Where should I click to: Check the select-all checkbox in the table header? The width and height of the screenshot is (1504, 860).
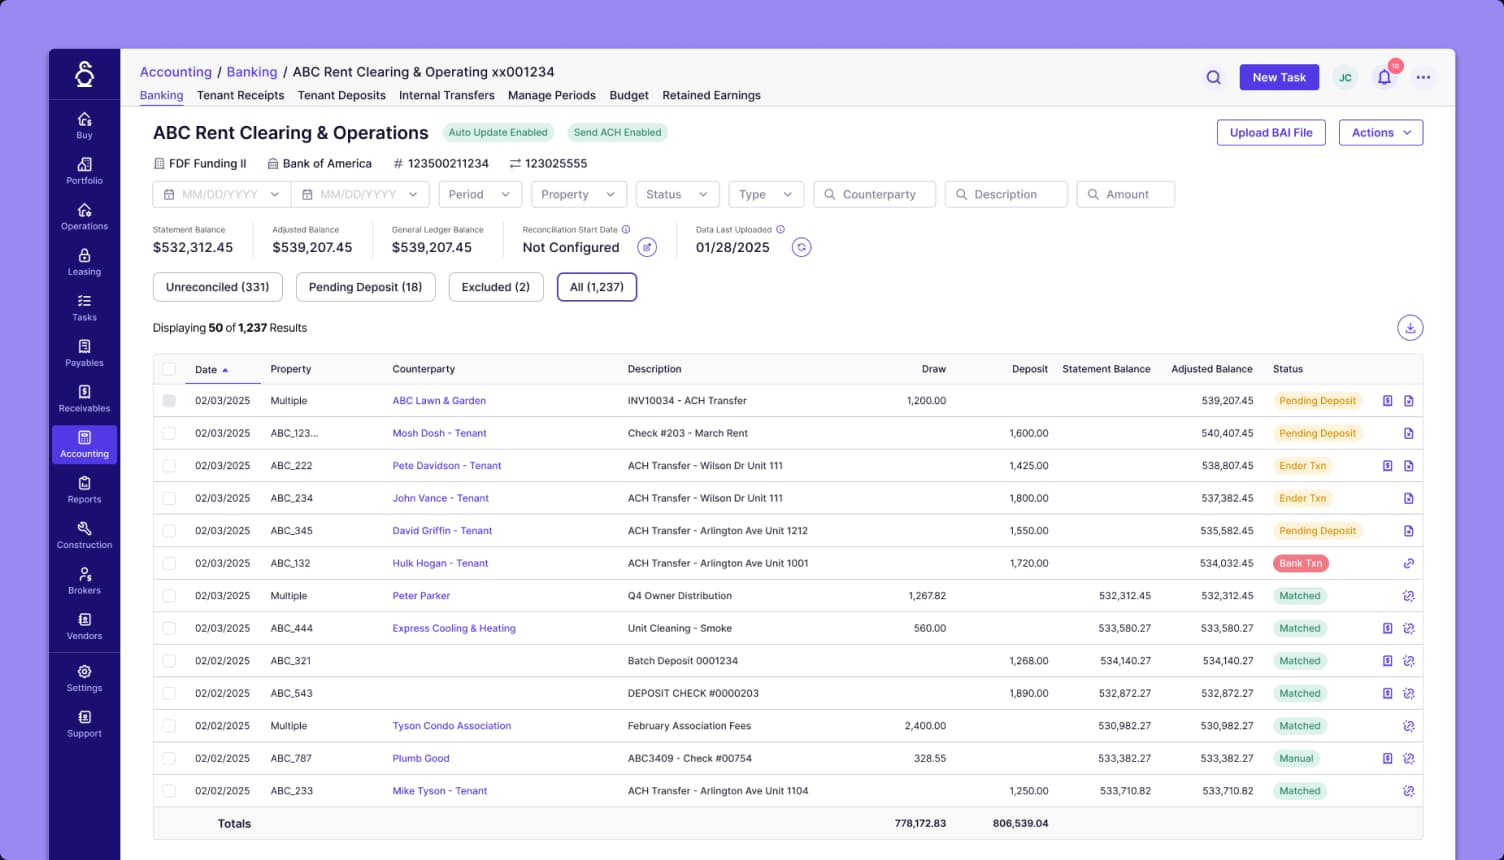(168, 368)
